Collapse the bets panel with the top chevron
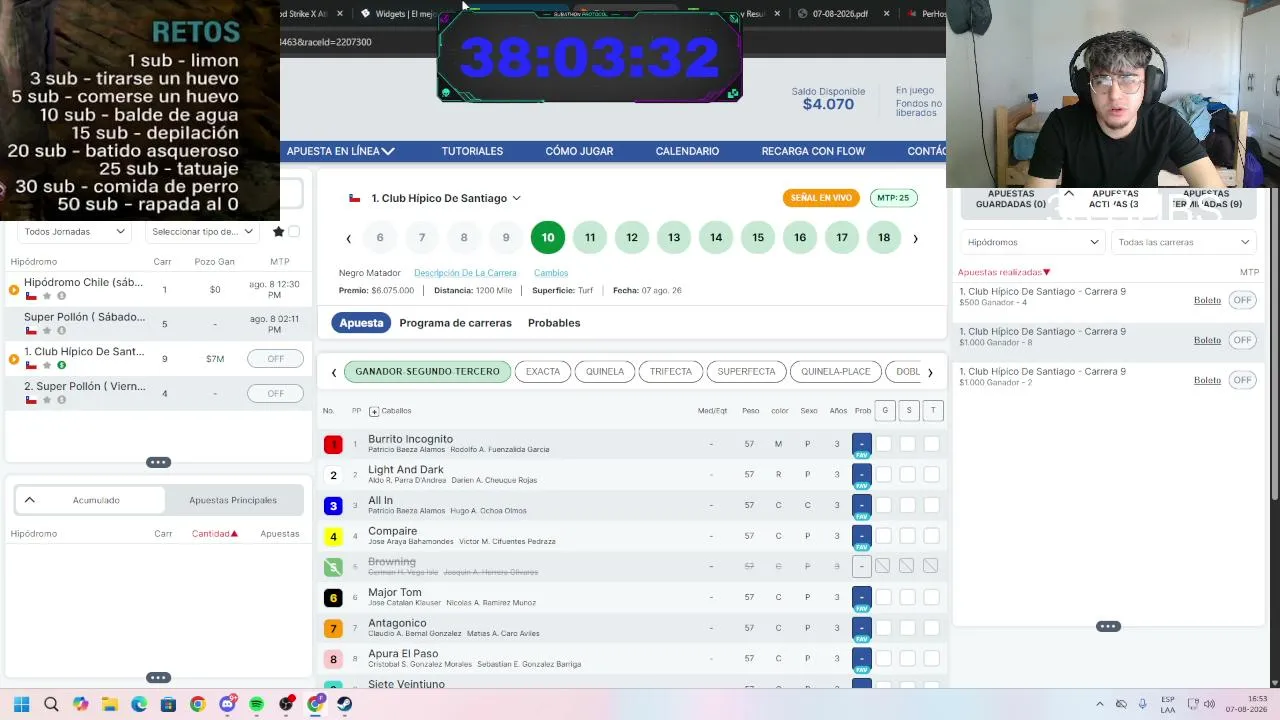 click(1068, 193)
